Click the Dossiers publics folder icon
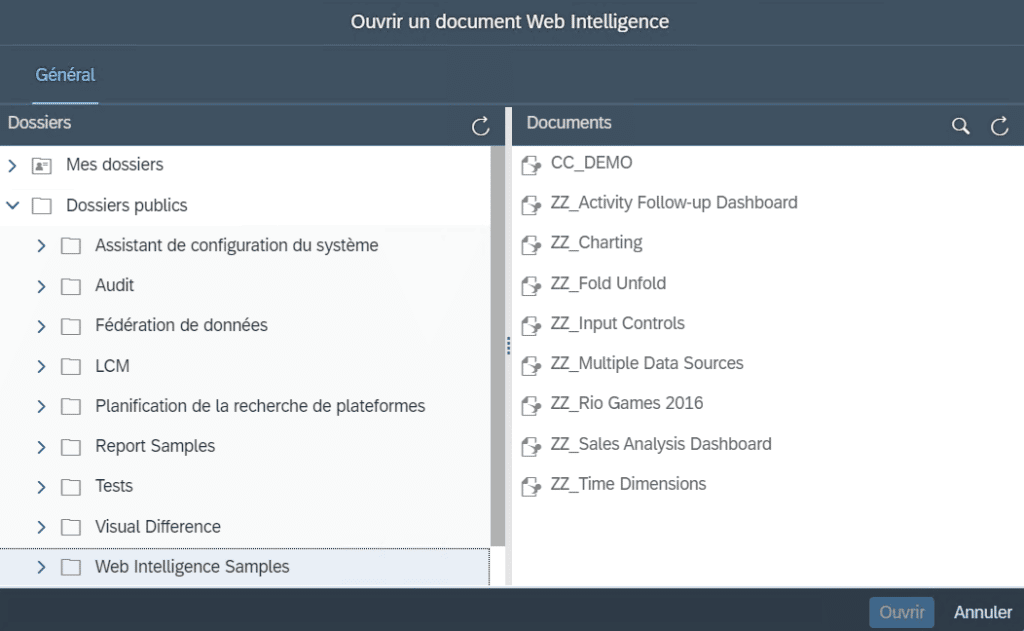The image size is (1024, 631). (x=42, y=206)
